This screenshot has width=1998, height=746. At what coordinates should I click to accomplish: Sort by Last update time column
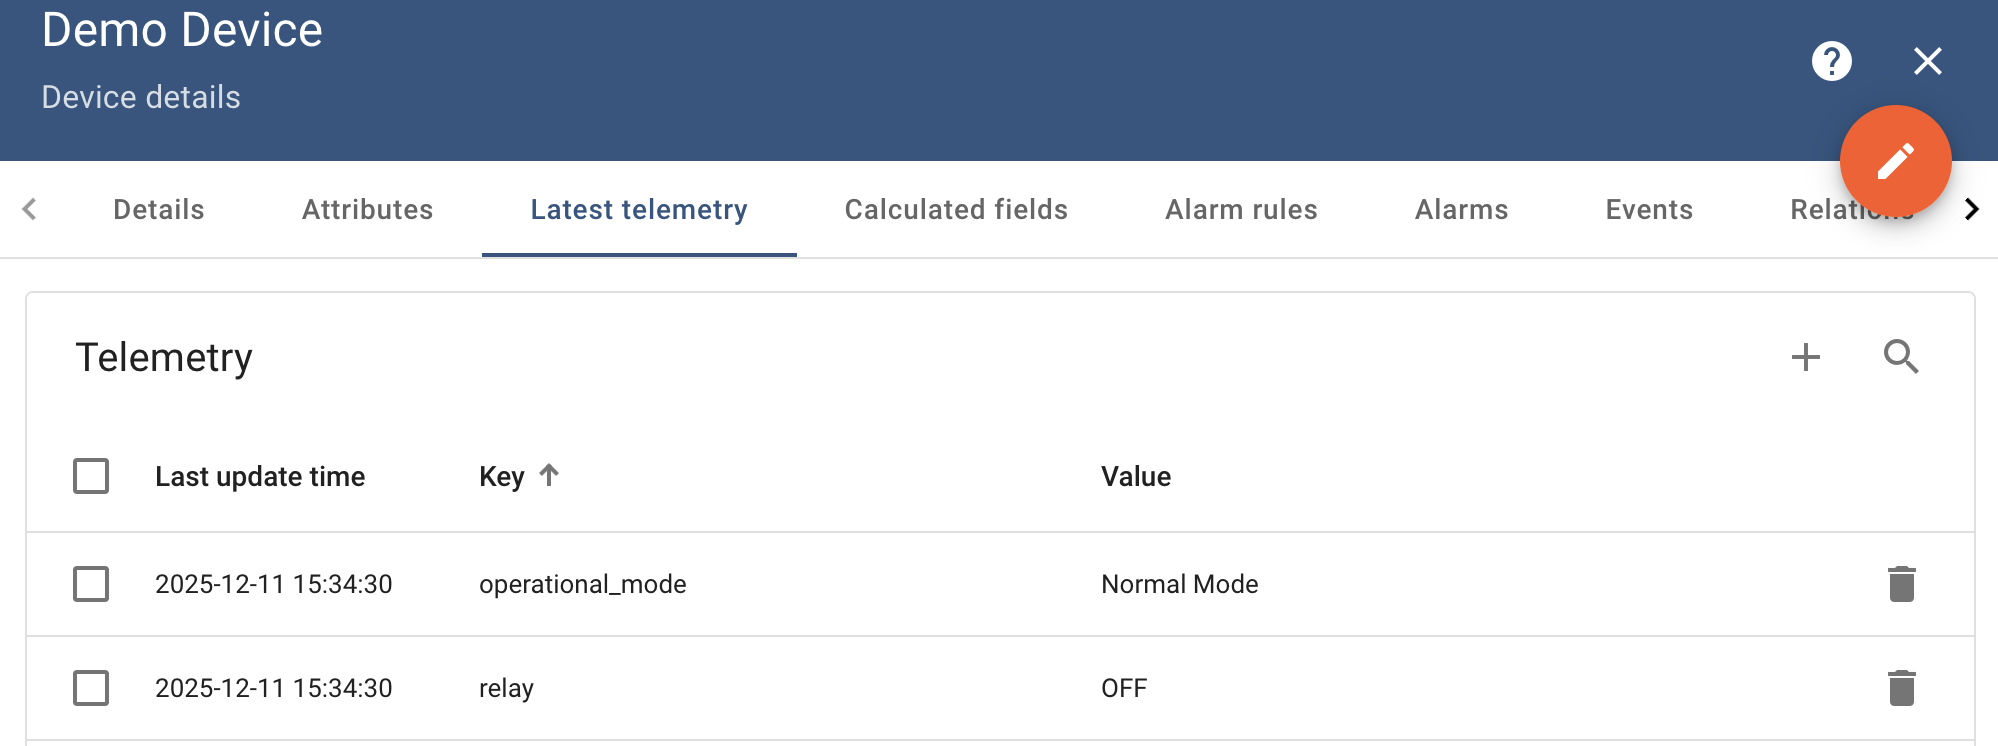[260, 477]
